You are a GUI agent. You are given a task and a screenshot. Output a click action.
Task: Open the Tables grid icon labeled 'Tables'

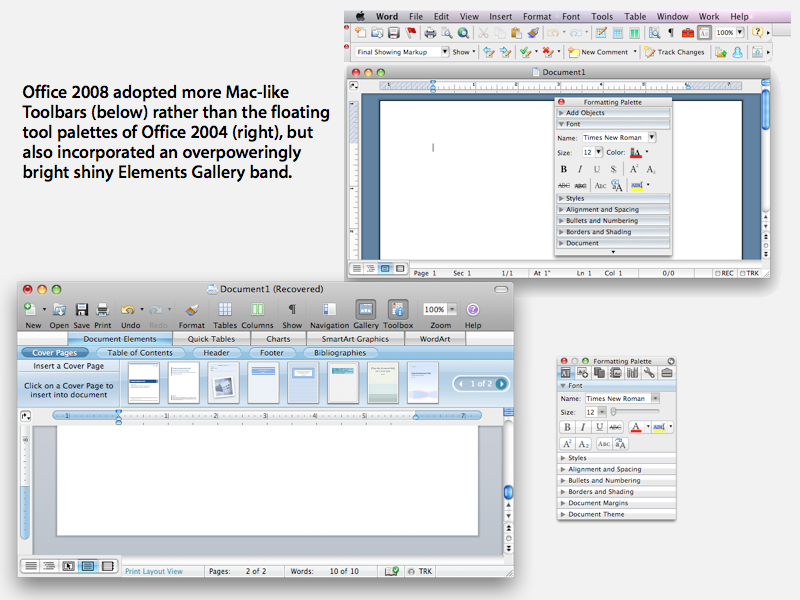pos(225,309)
